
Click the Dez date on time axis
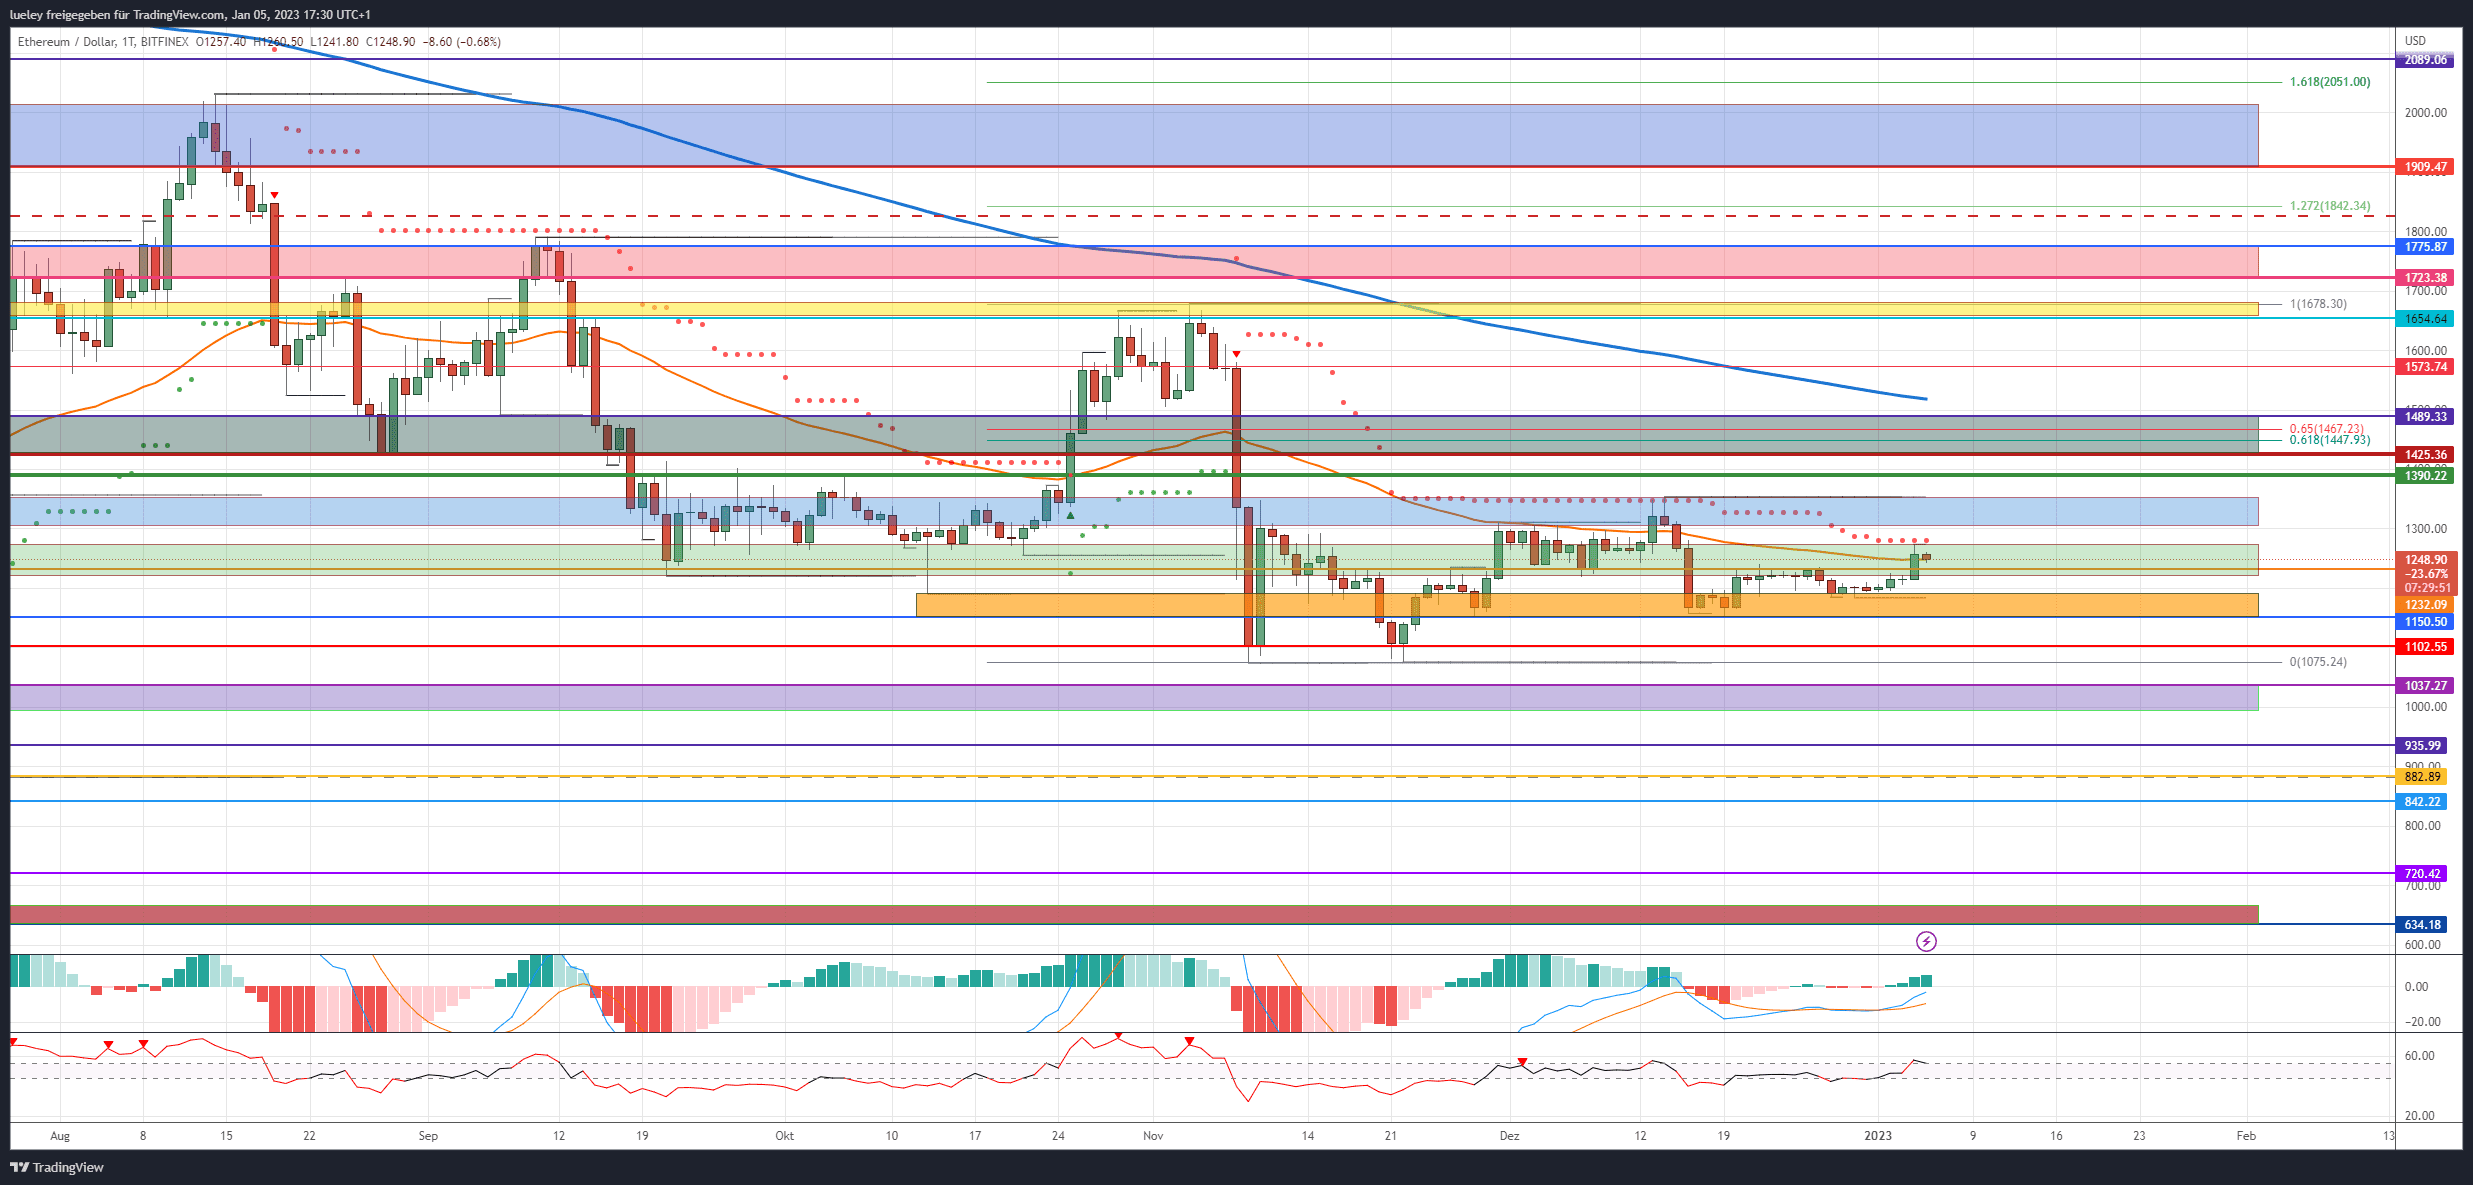[1510, 1136]
